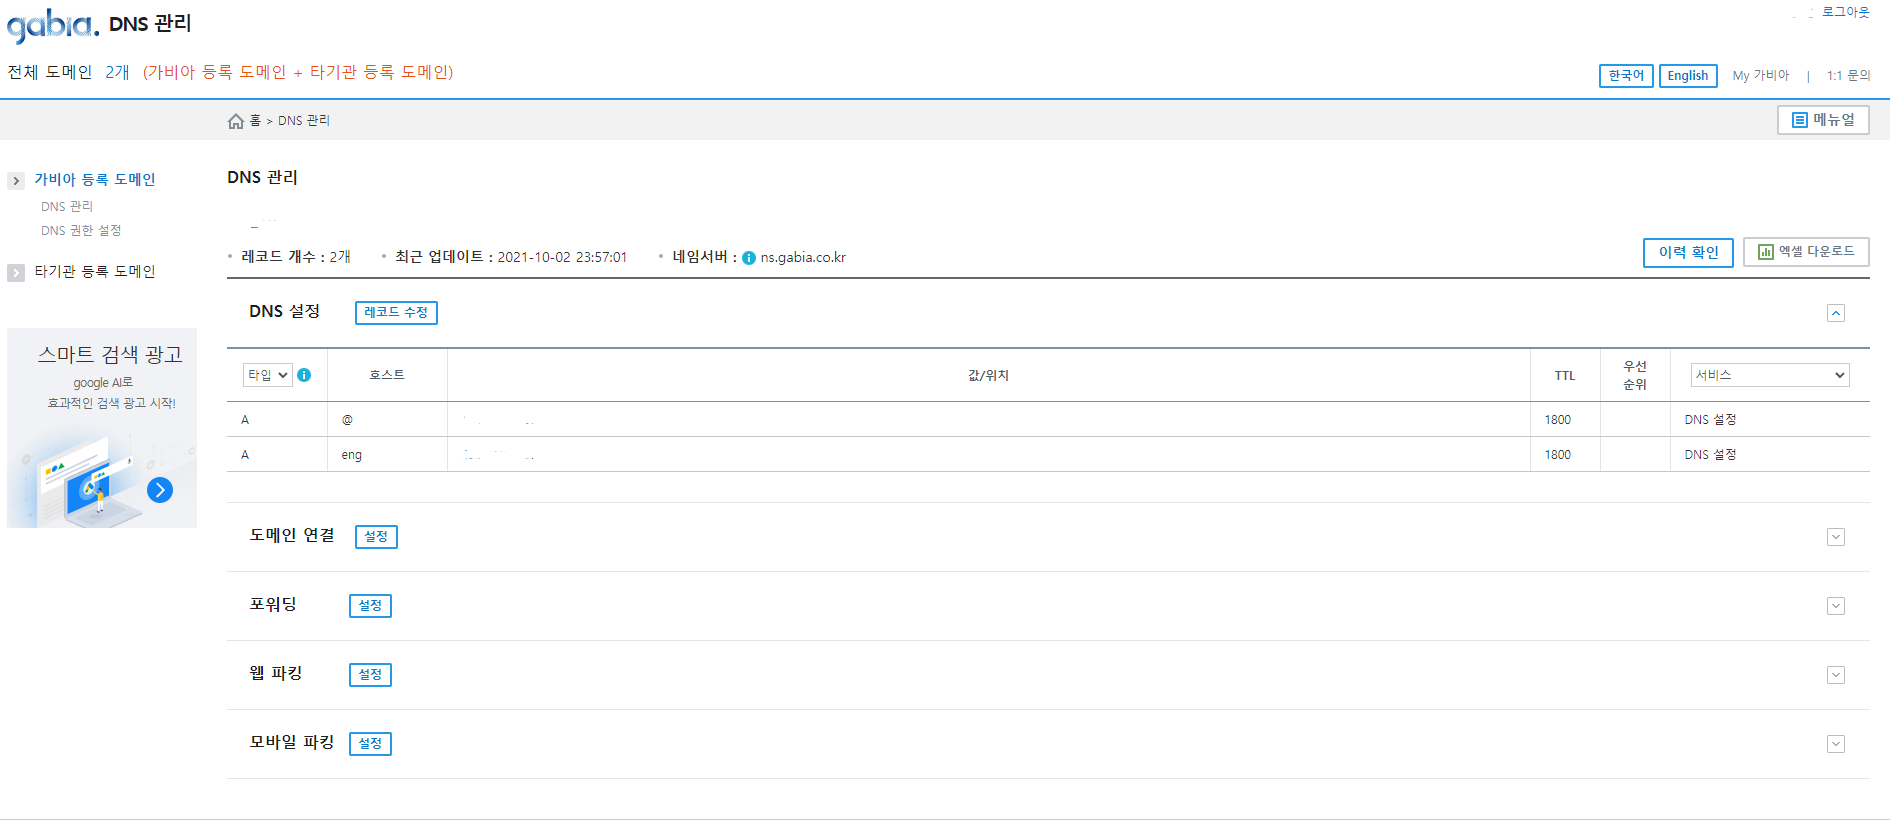The width and height of the screenshot is (1890, 828).
Task: Open My 가비아 link
Action: [1761, 76]
